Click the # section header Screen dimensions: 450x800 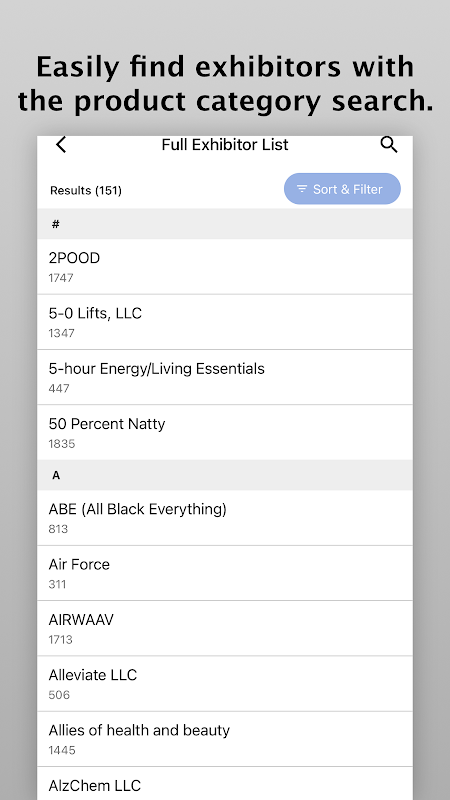[x=224, y=224]
